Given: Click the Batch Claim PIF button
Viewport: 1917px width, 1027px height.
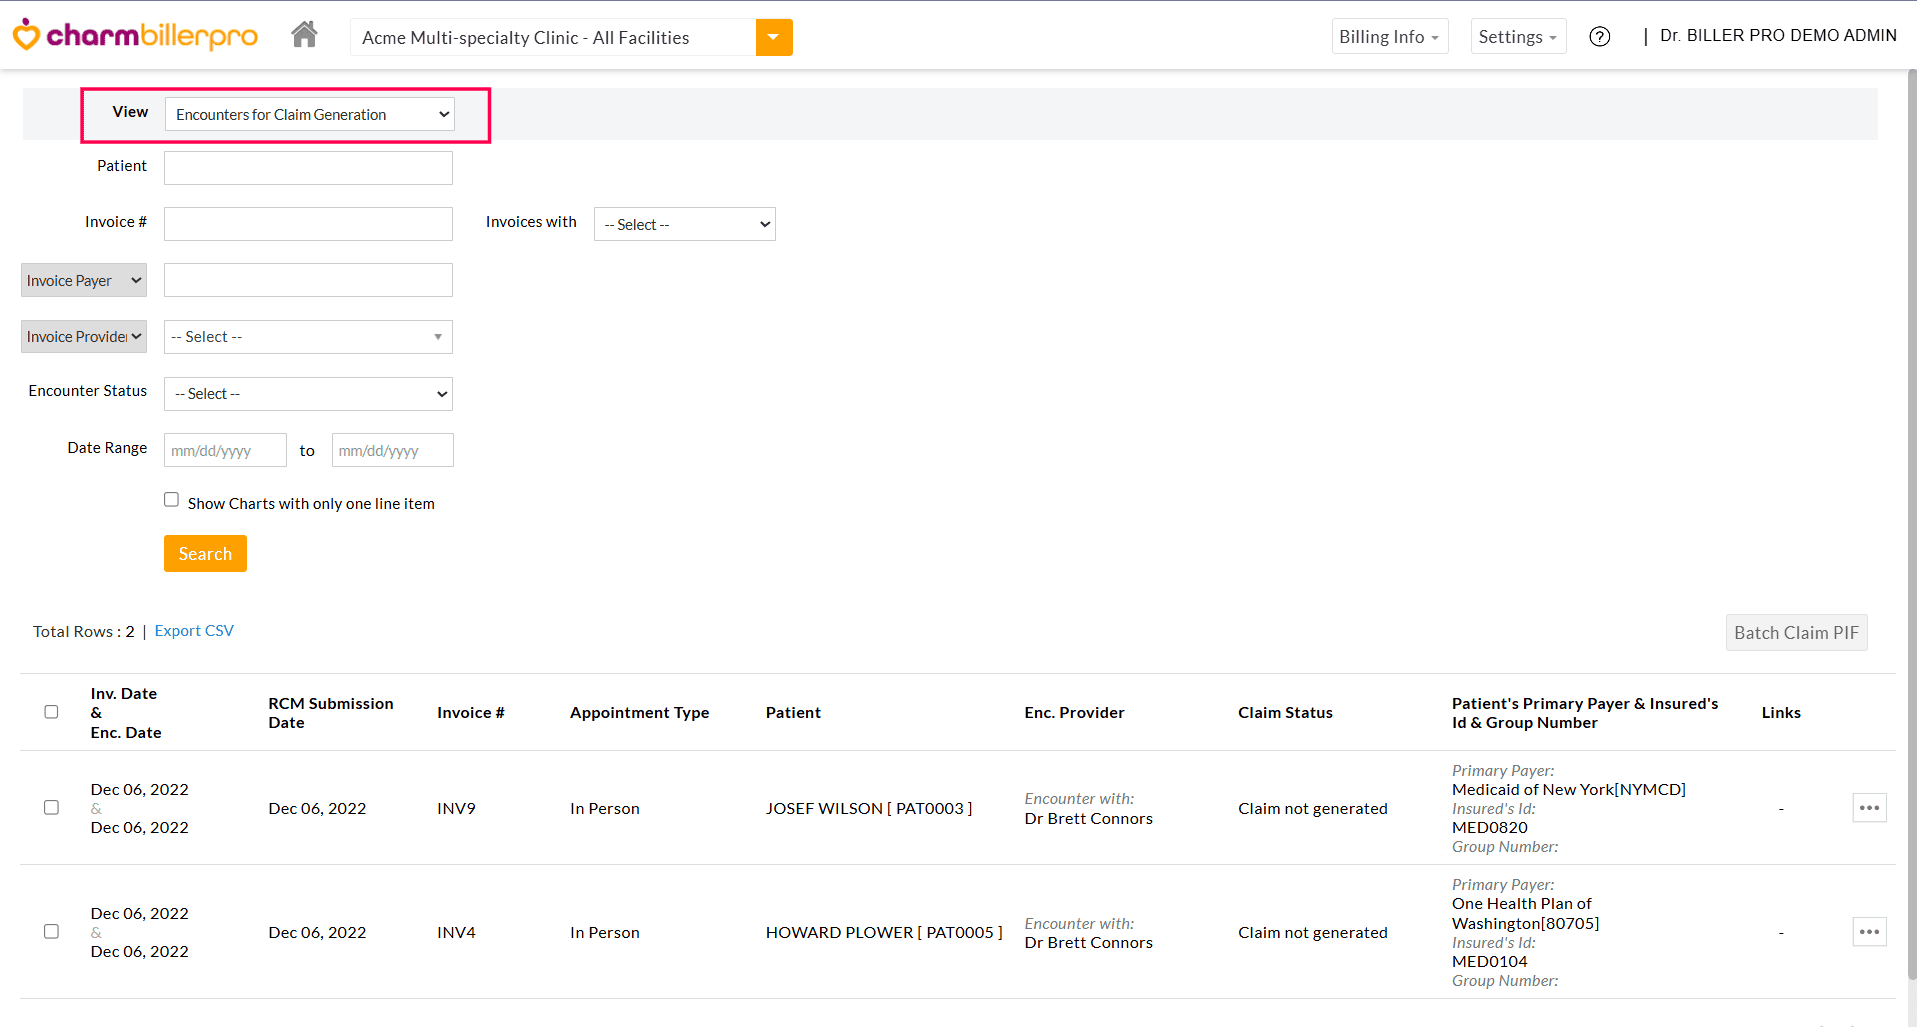Looking at the screenshot, I should click(1796, 632).
